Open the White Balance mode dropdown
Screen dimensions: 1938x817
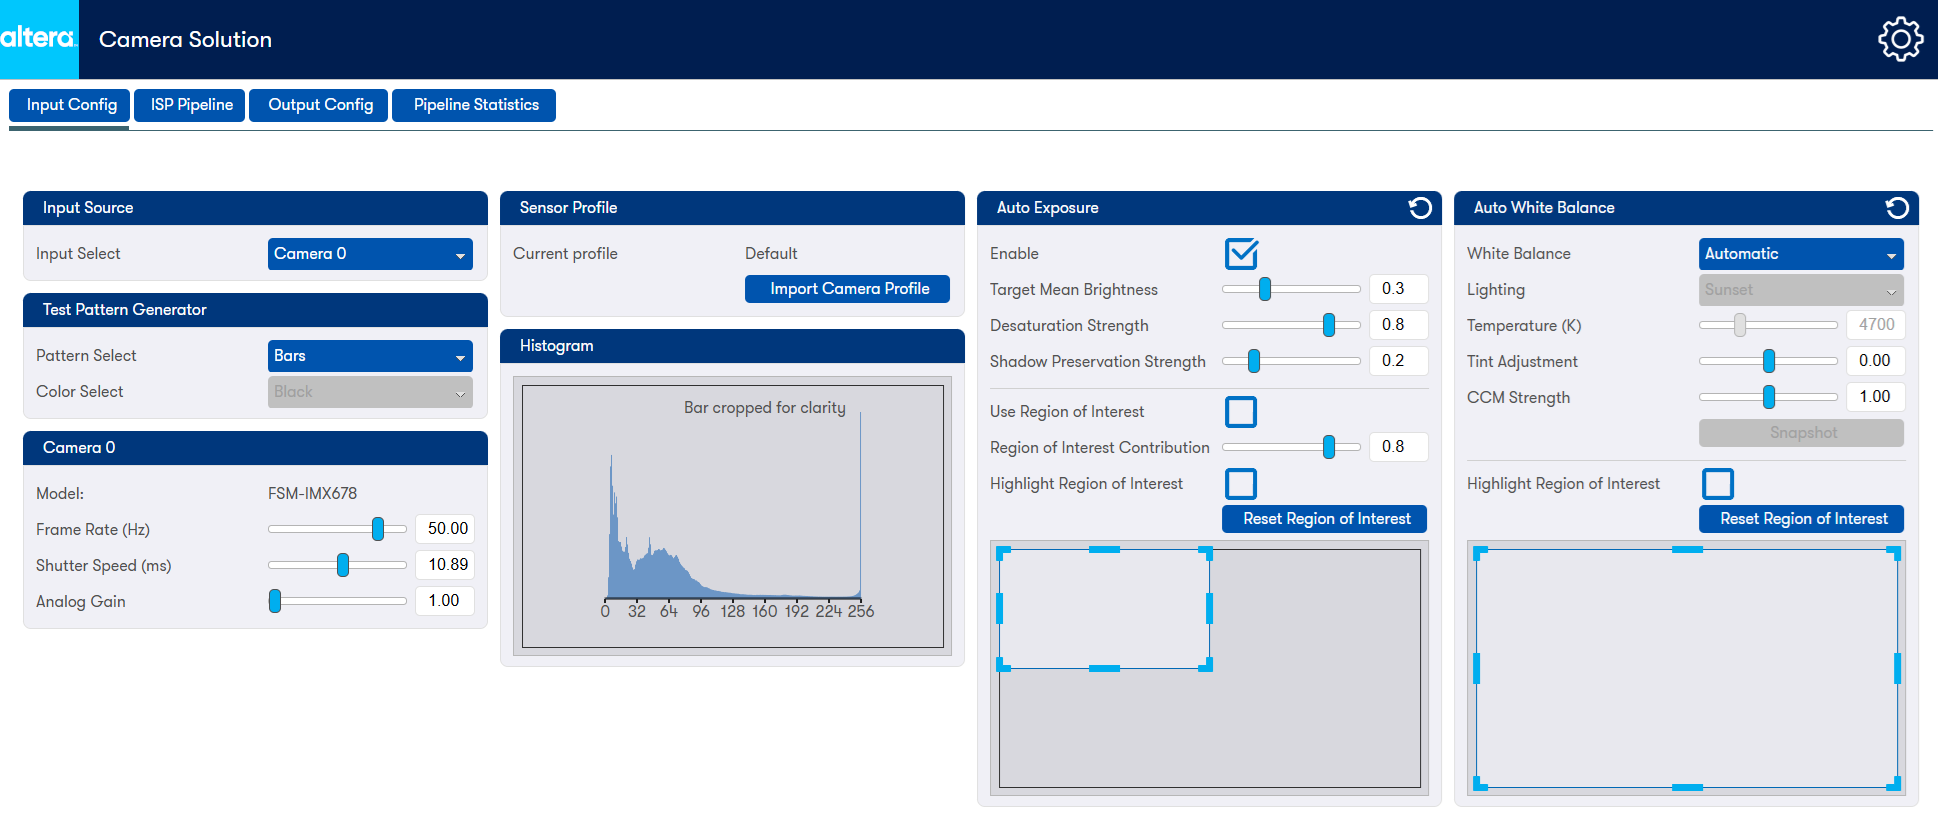click(x=1800, y=254)
